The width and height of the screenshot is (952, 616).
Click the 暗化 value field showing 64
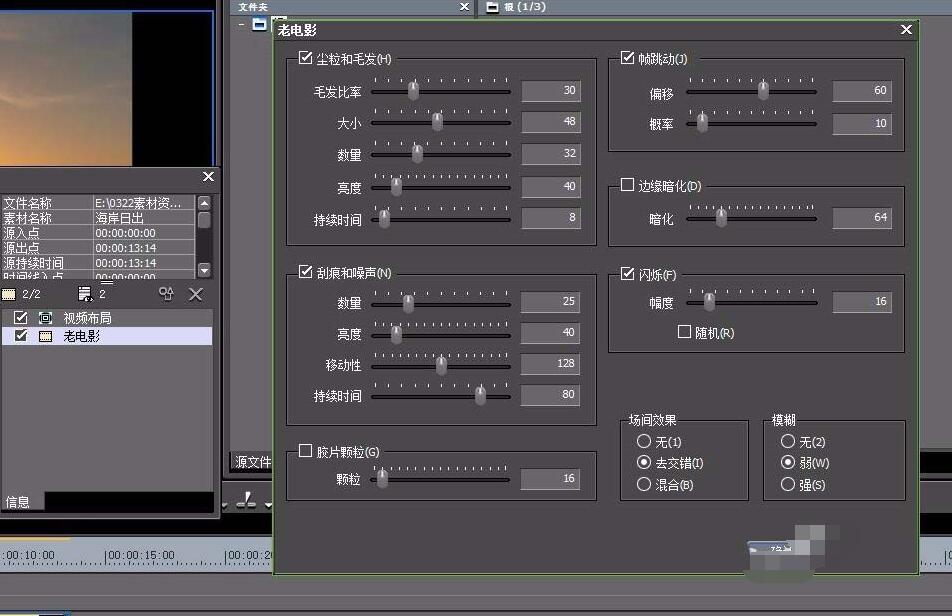pos(861,217)
